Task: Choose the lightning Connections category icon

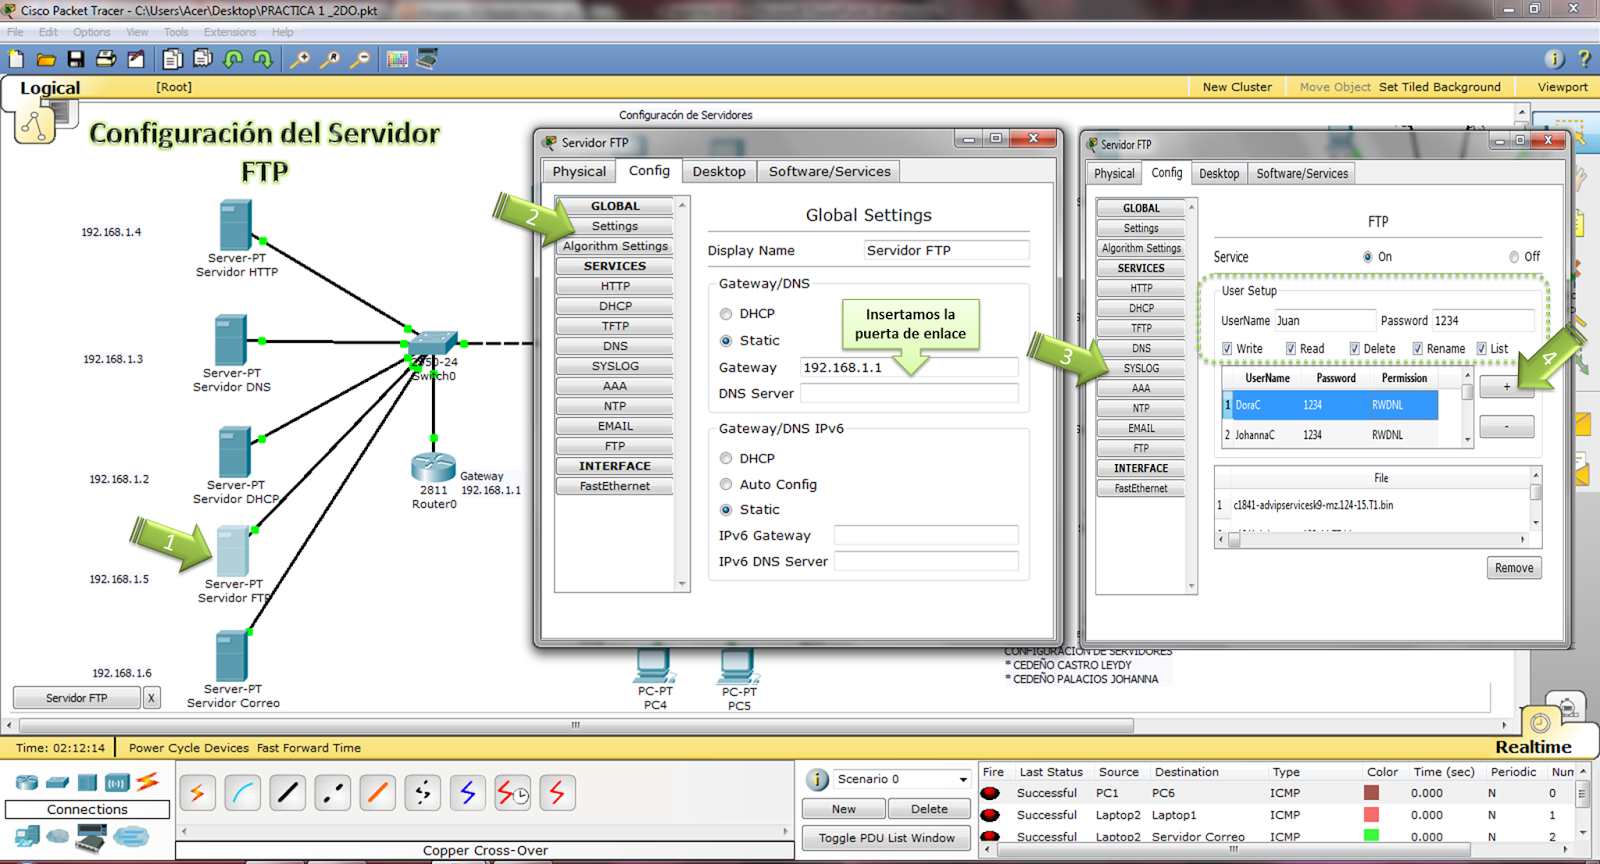Action: point(148,781)
